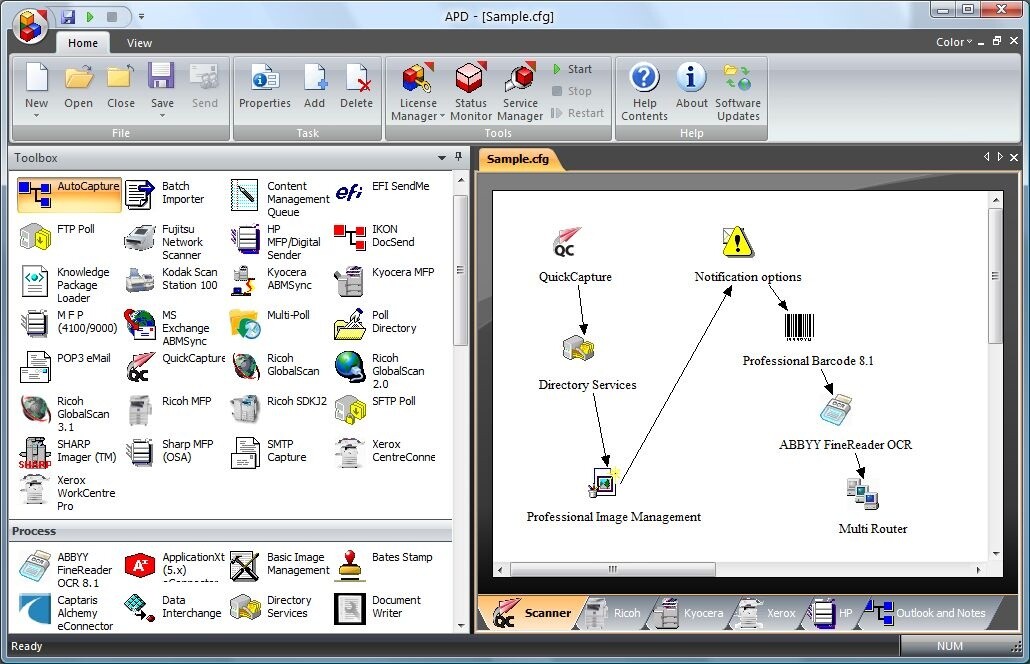The height and width of the screenshot is (664, 1030).
Task: Select Fujitsu Network Scanner component
Action: tap(164, 241)
